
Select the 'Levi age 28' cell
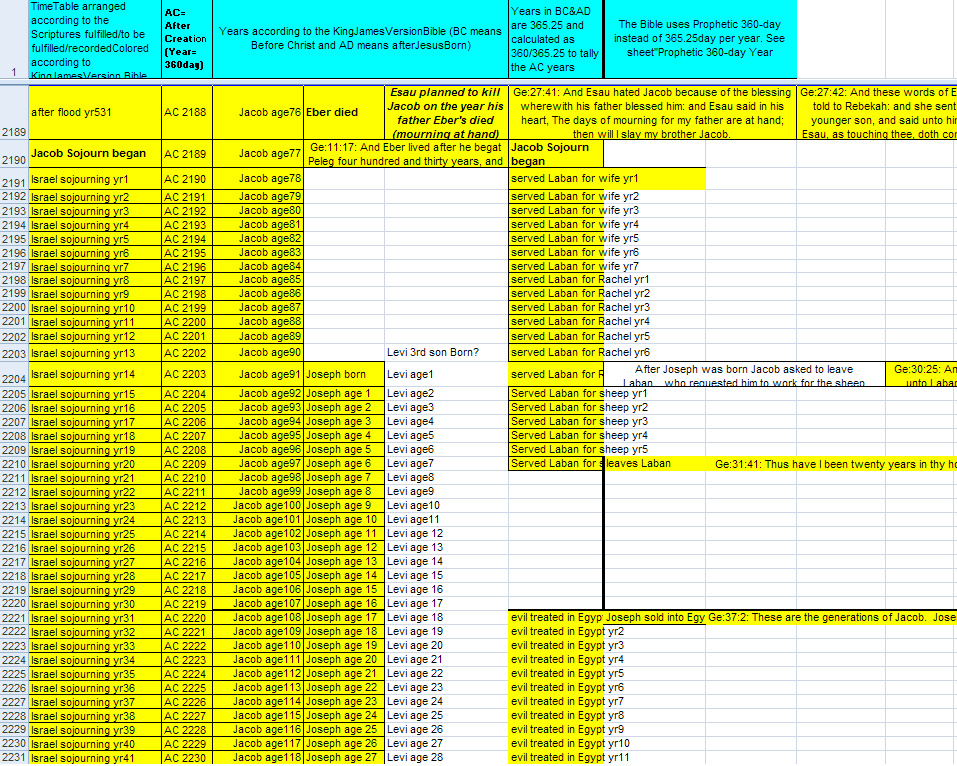coord(446,757)
